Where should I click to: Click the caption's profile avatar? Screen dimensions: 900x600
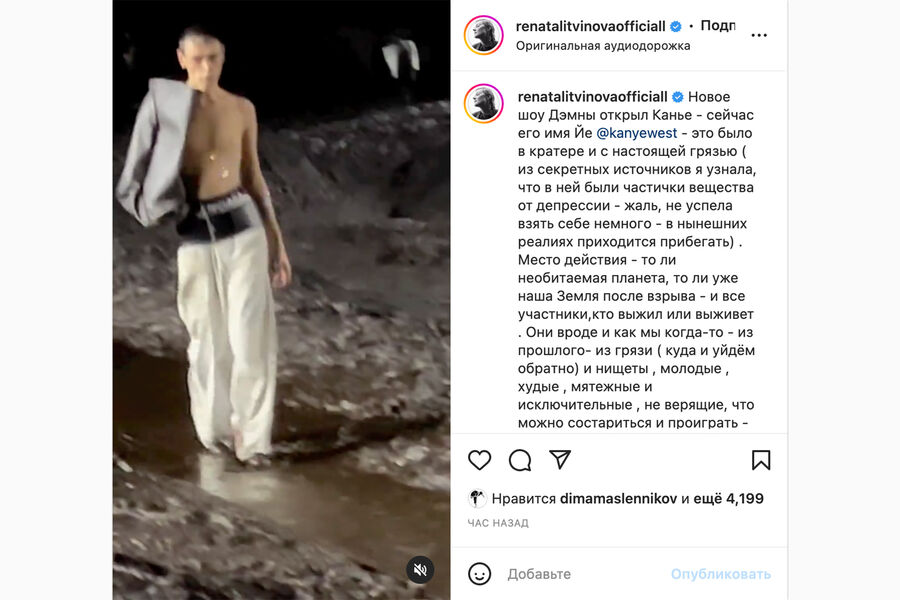point(484,103)
